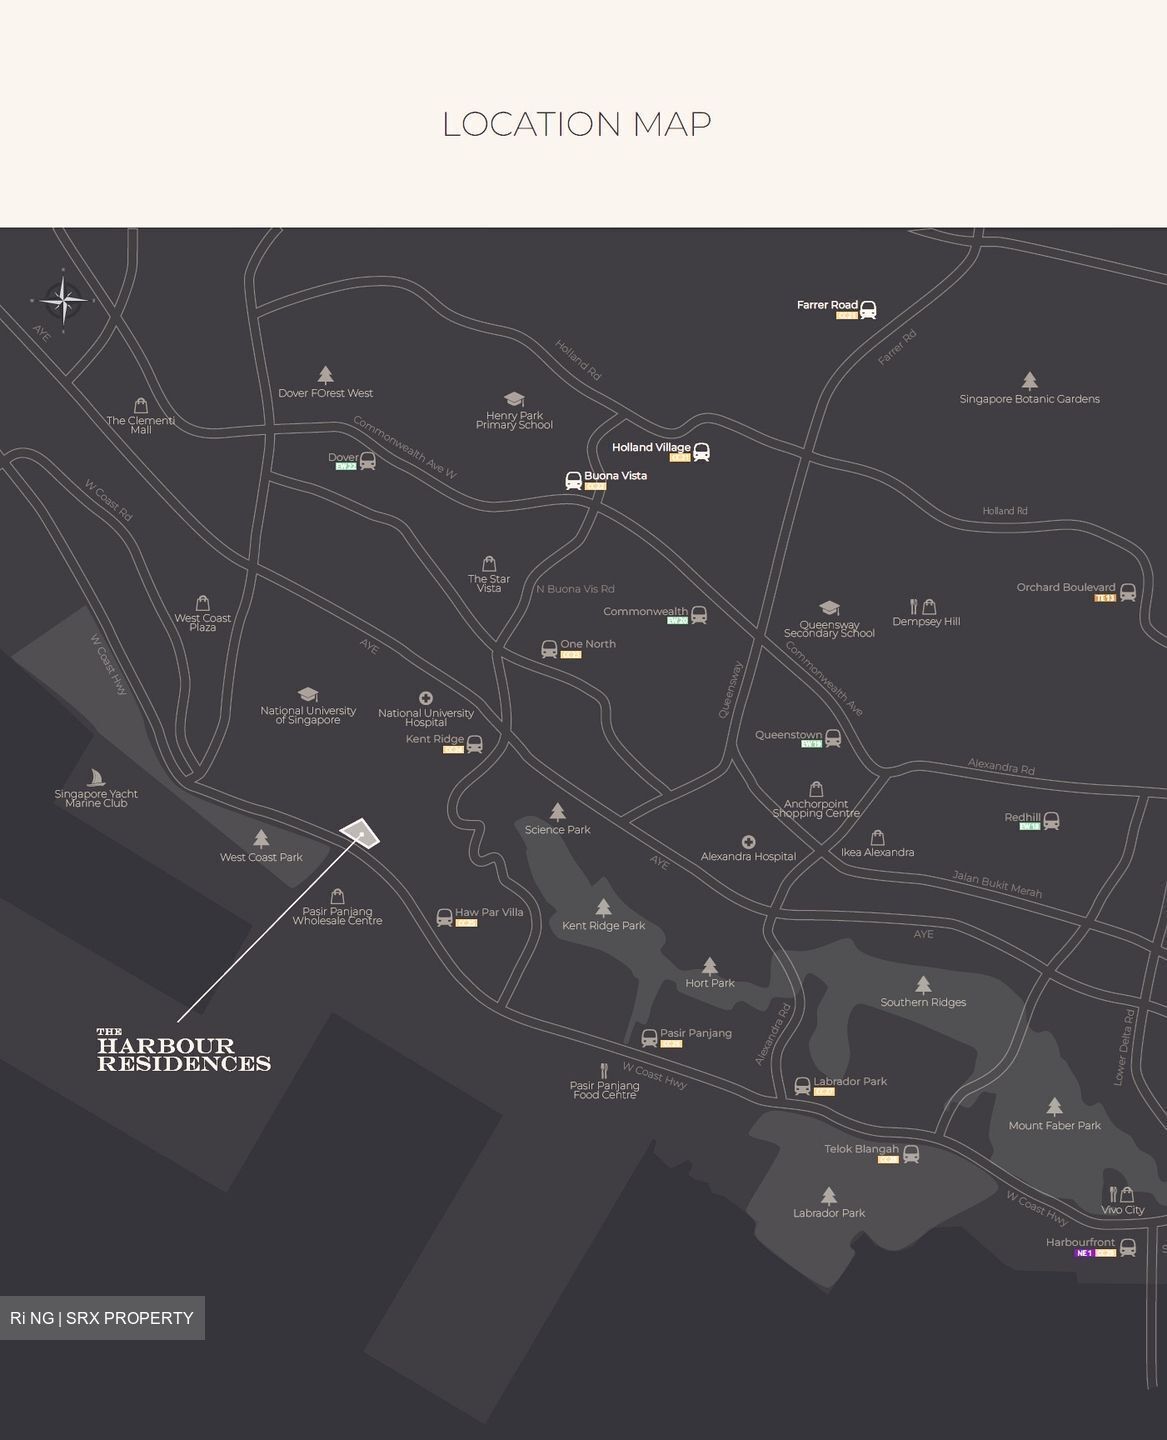This screenshot has width=1167, height=1440.
Task: Click the Kent Ridge Park tree icon
Action: click(603, 908)
